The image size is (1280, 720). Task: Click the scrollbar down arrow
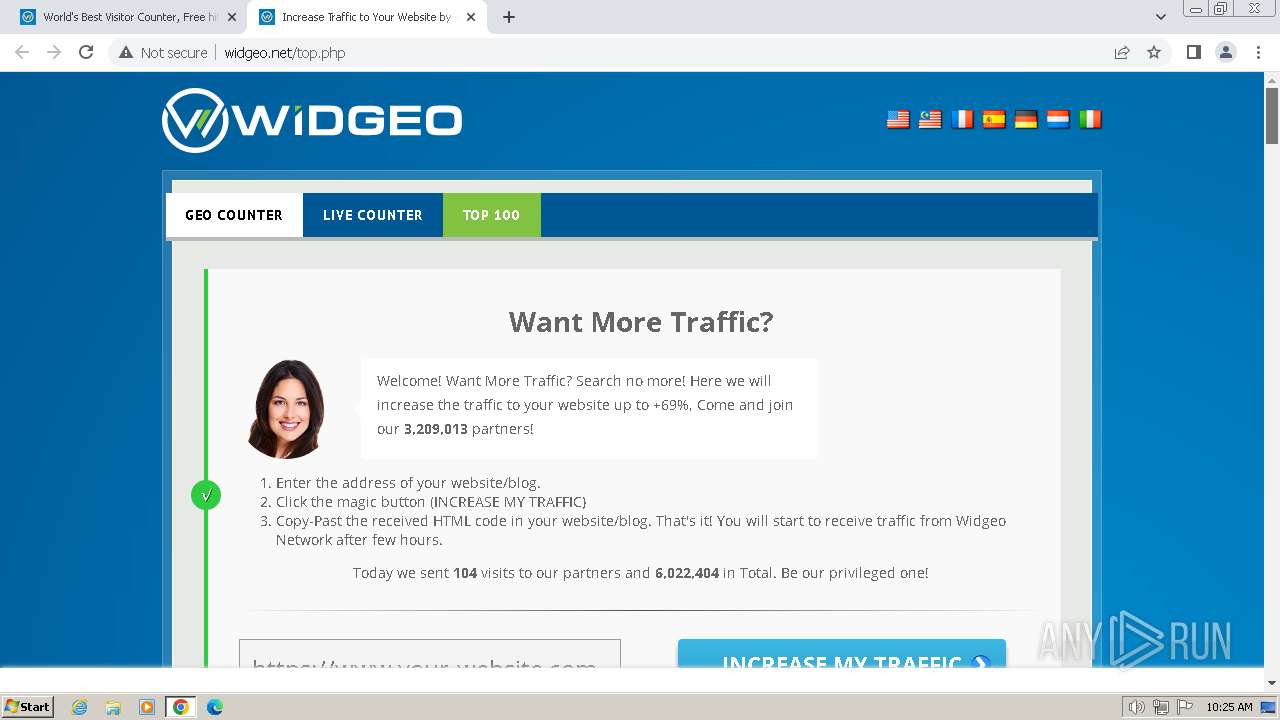click(x=1272, y=683)
